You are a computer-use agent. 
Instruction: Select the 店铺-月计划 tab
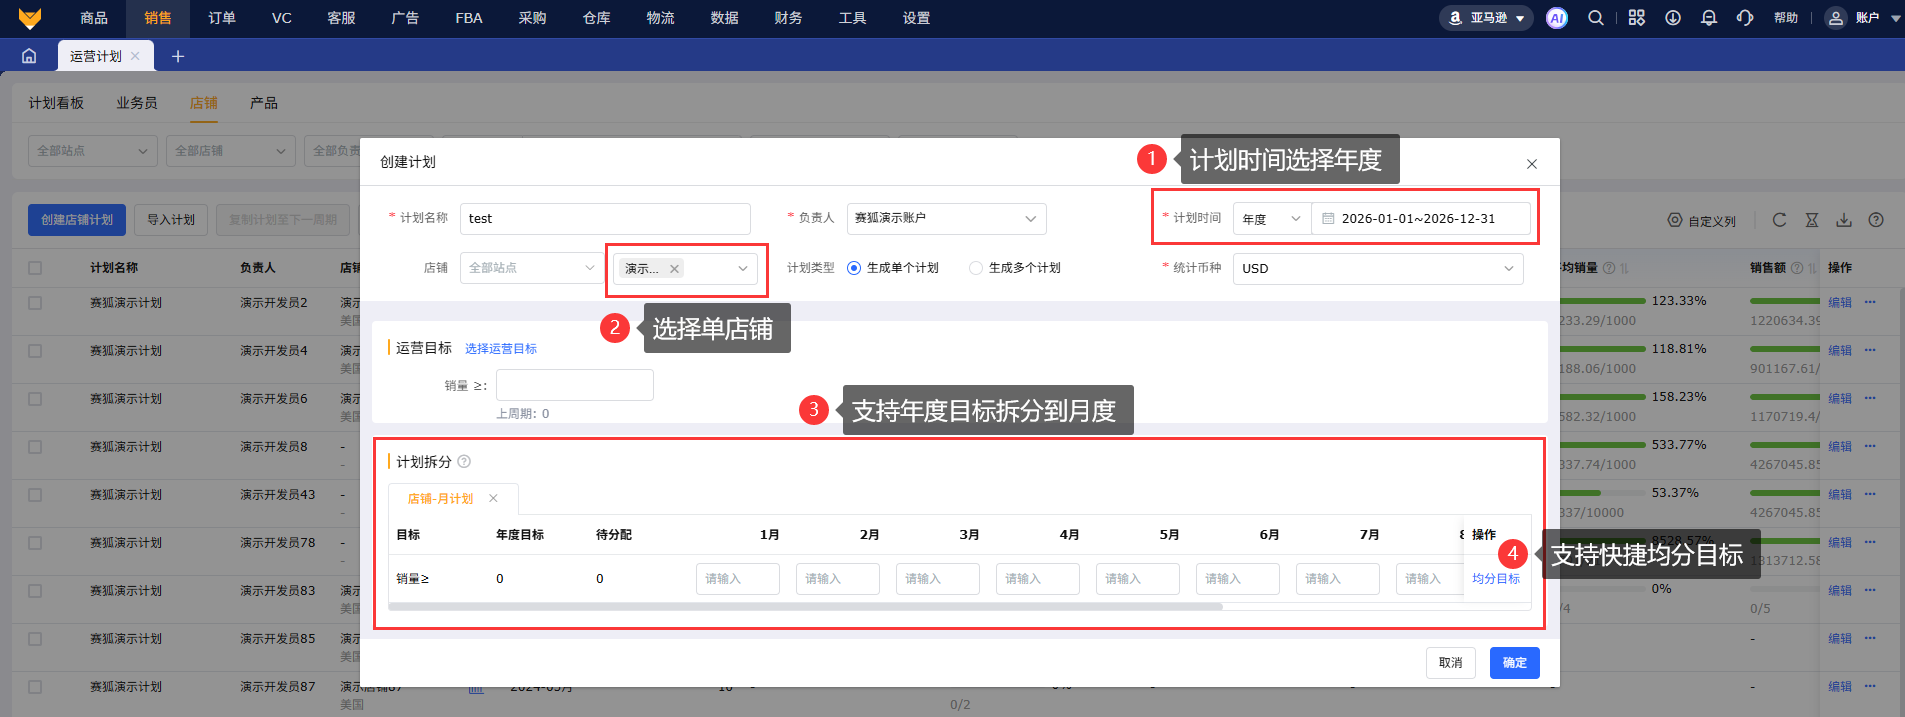point(440,499)
